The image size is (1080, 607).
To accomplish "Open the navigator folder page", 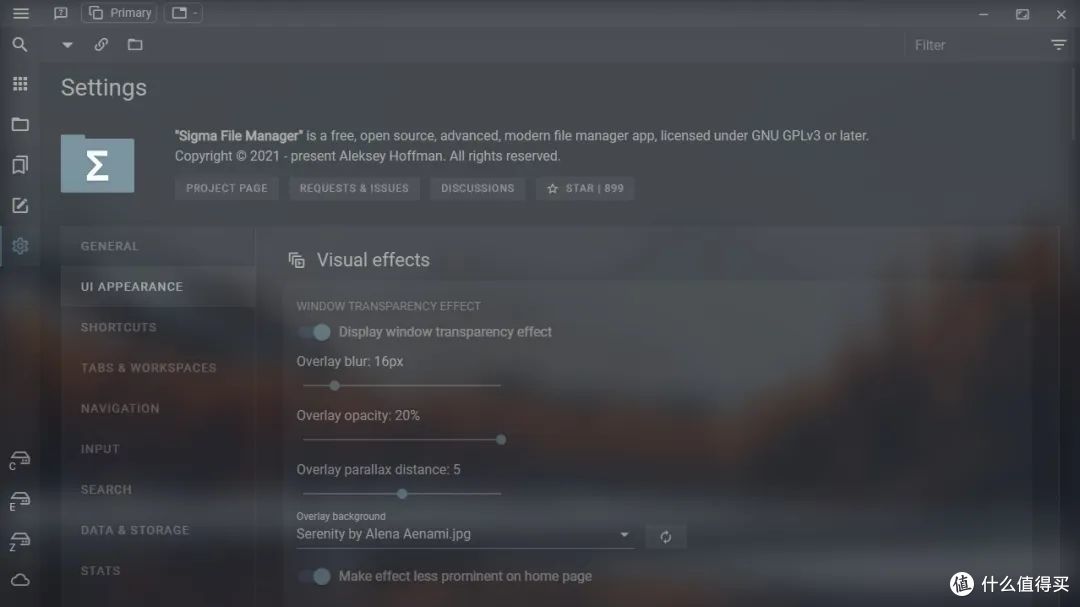I will 20,125.
